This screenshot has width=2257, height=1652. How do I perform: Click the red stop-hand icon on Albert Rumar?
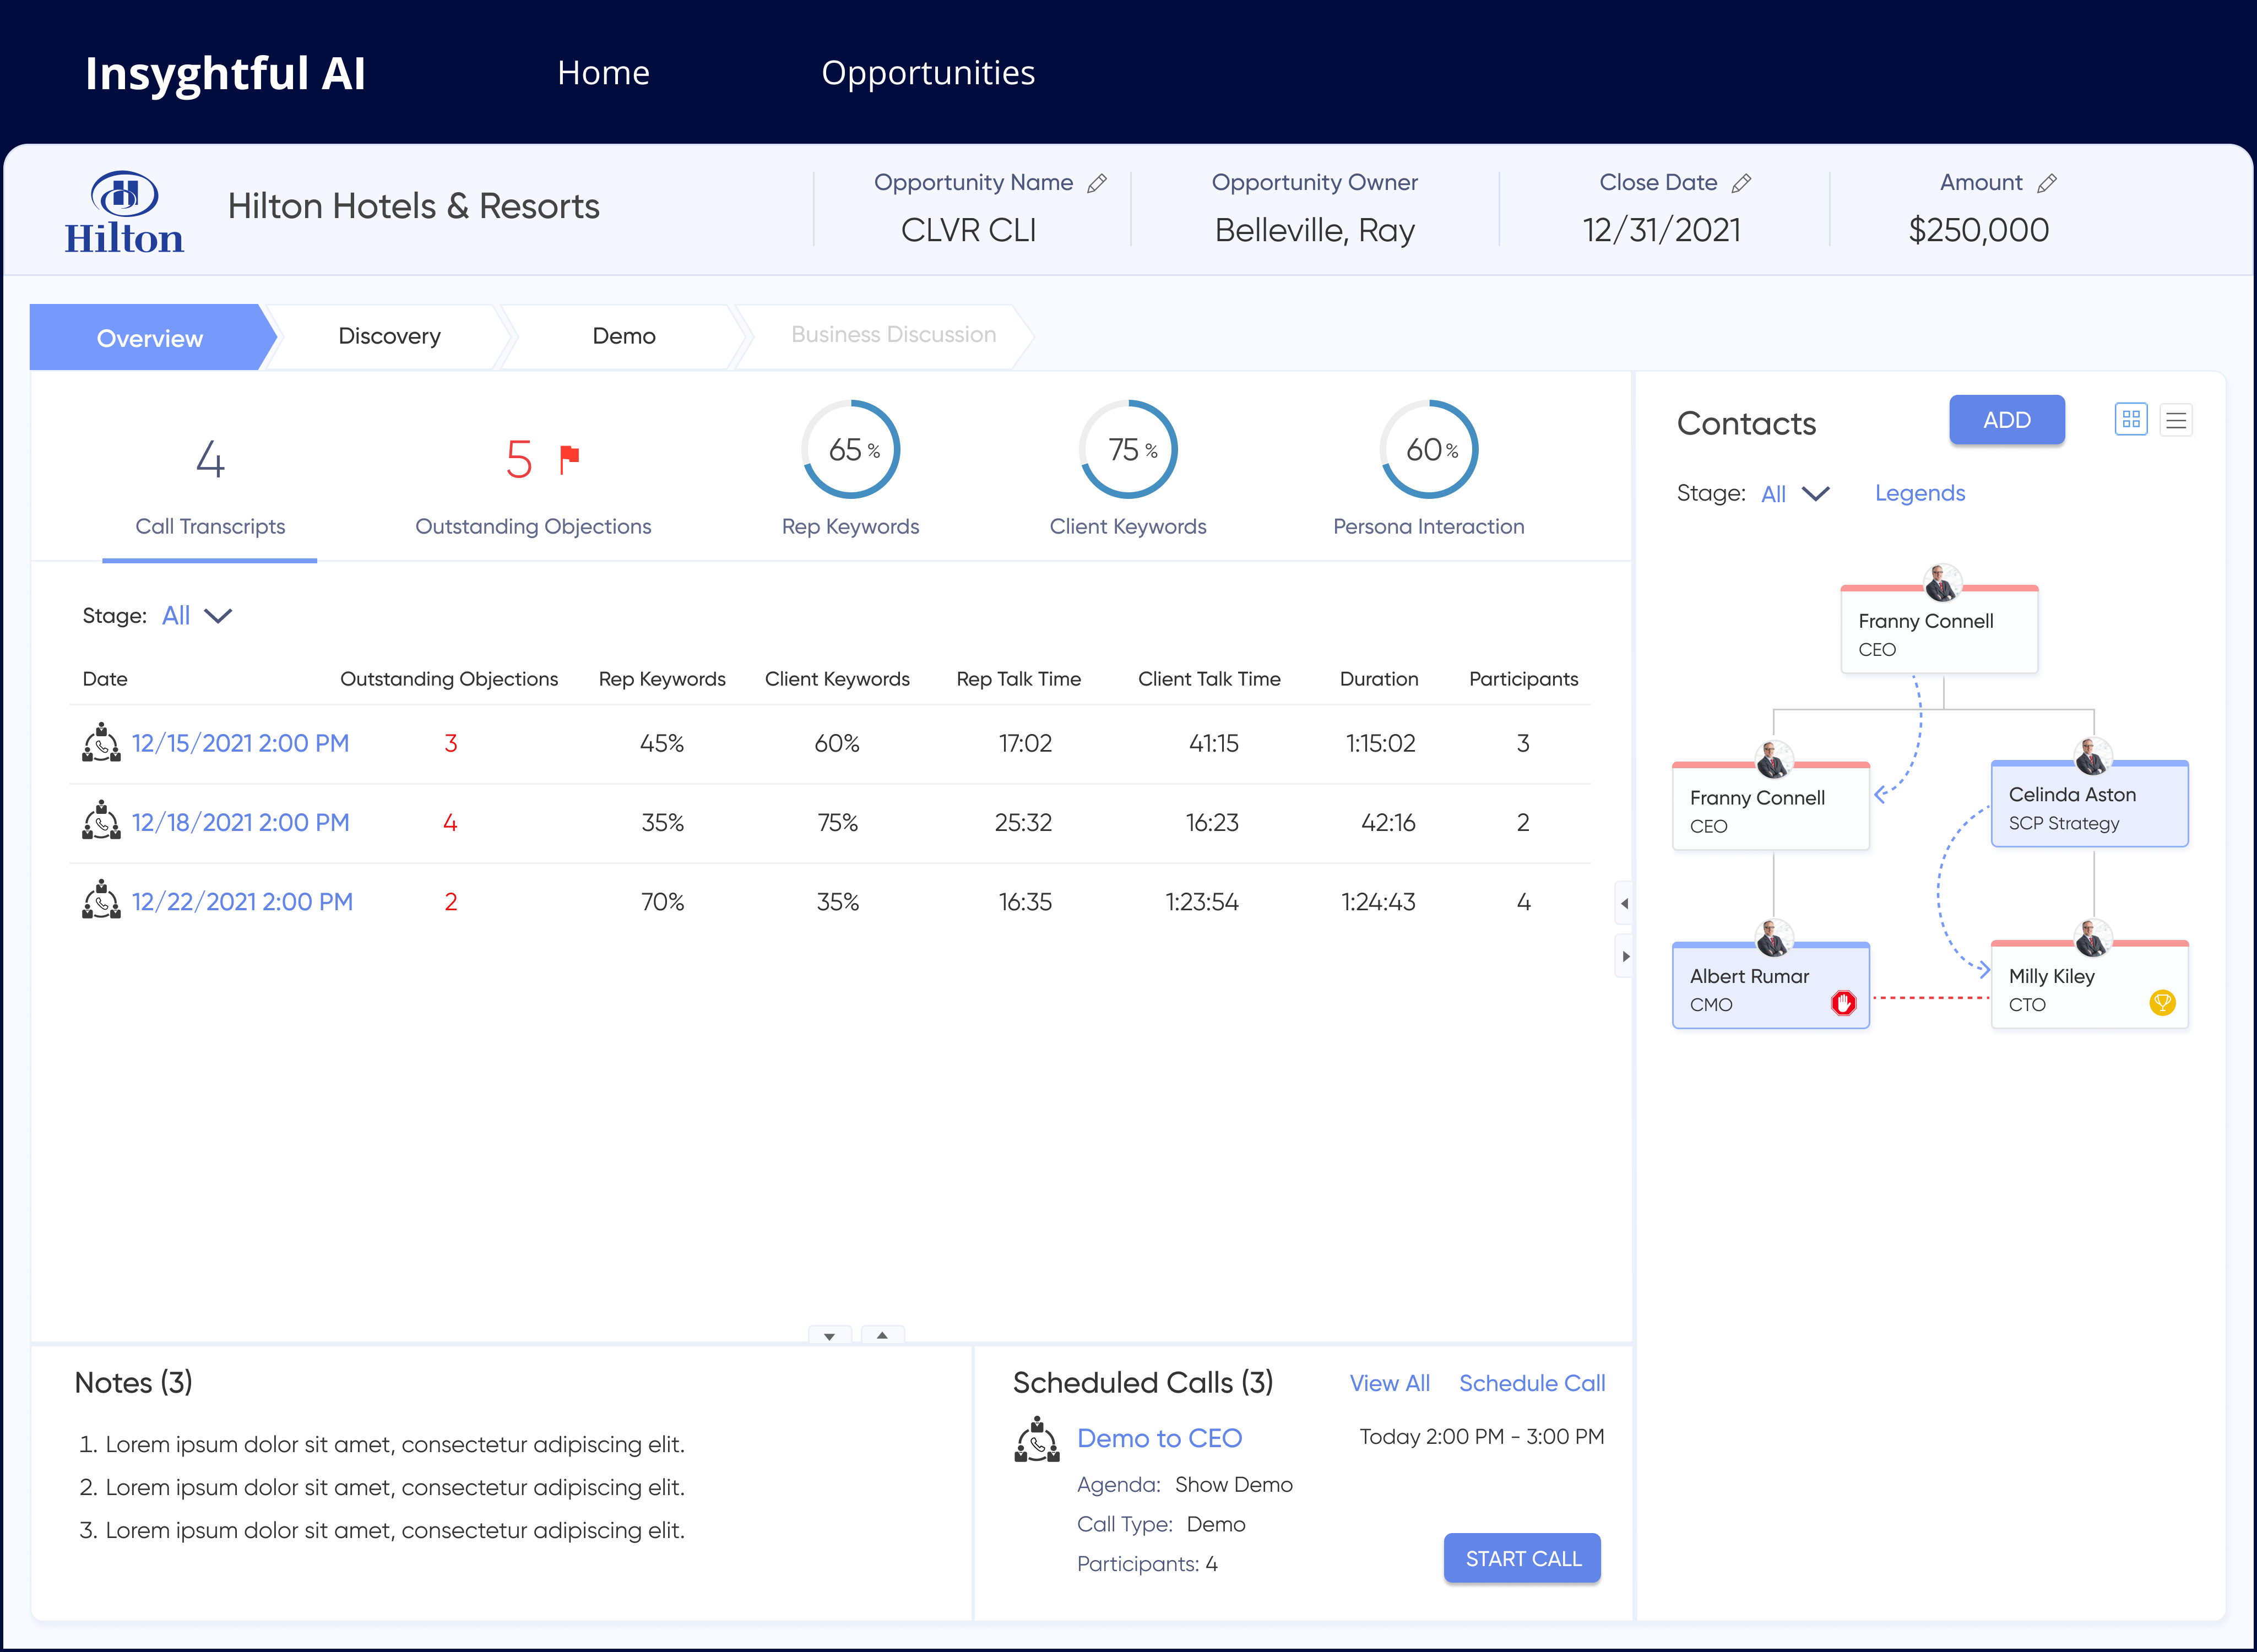[x=1843, y=1003]
